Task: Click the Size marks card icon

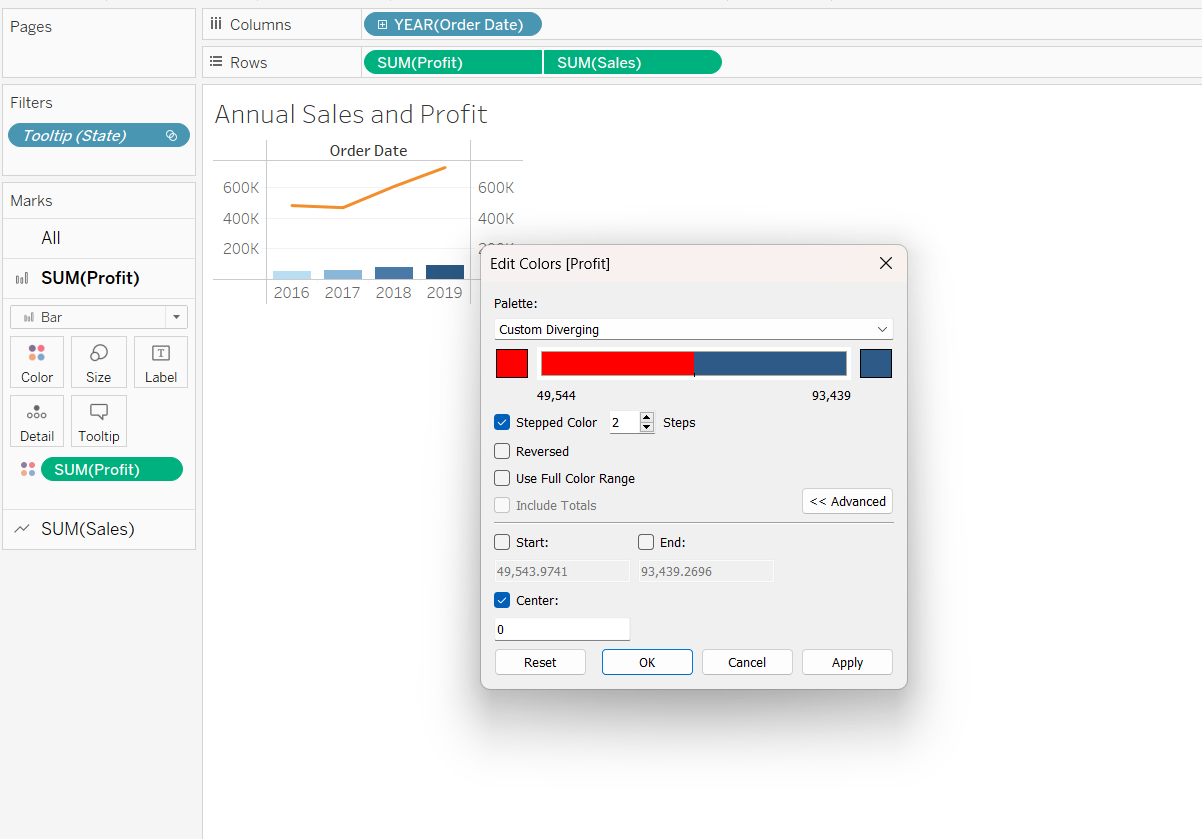Action: 99,362
